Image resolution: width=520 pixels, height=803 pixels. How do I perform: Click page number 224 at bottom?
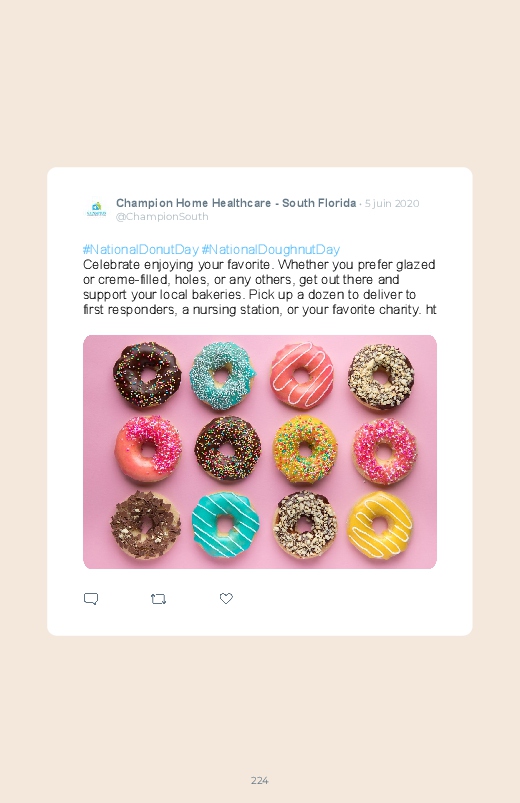coord(260,780)
